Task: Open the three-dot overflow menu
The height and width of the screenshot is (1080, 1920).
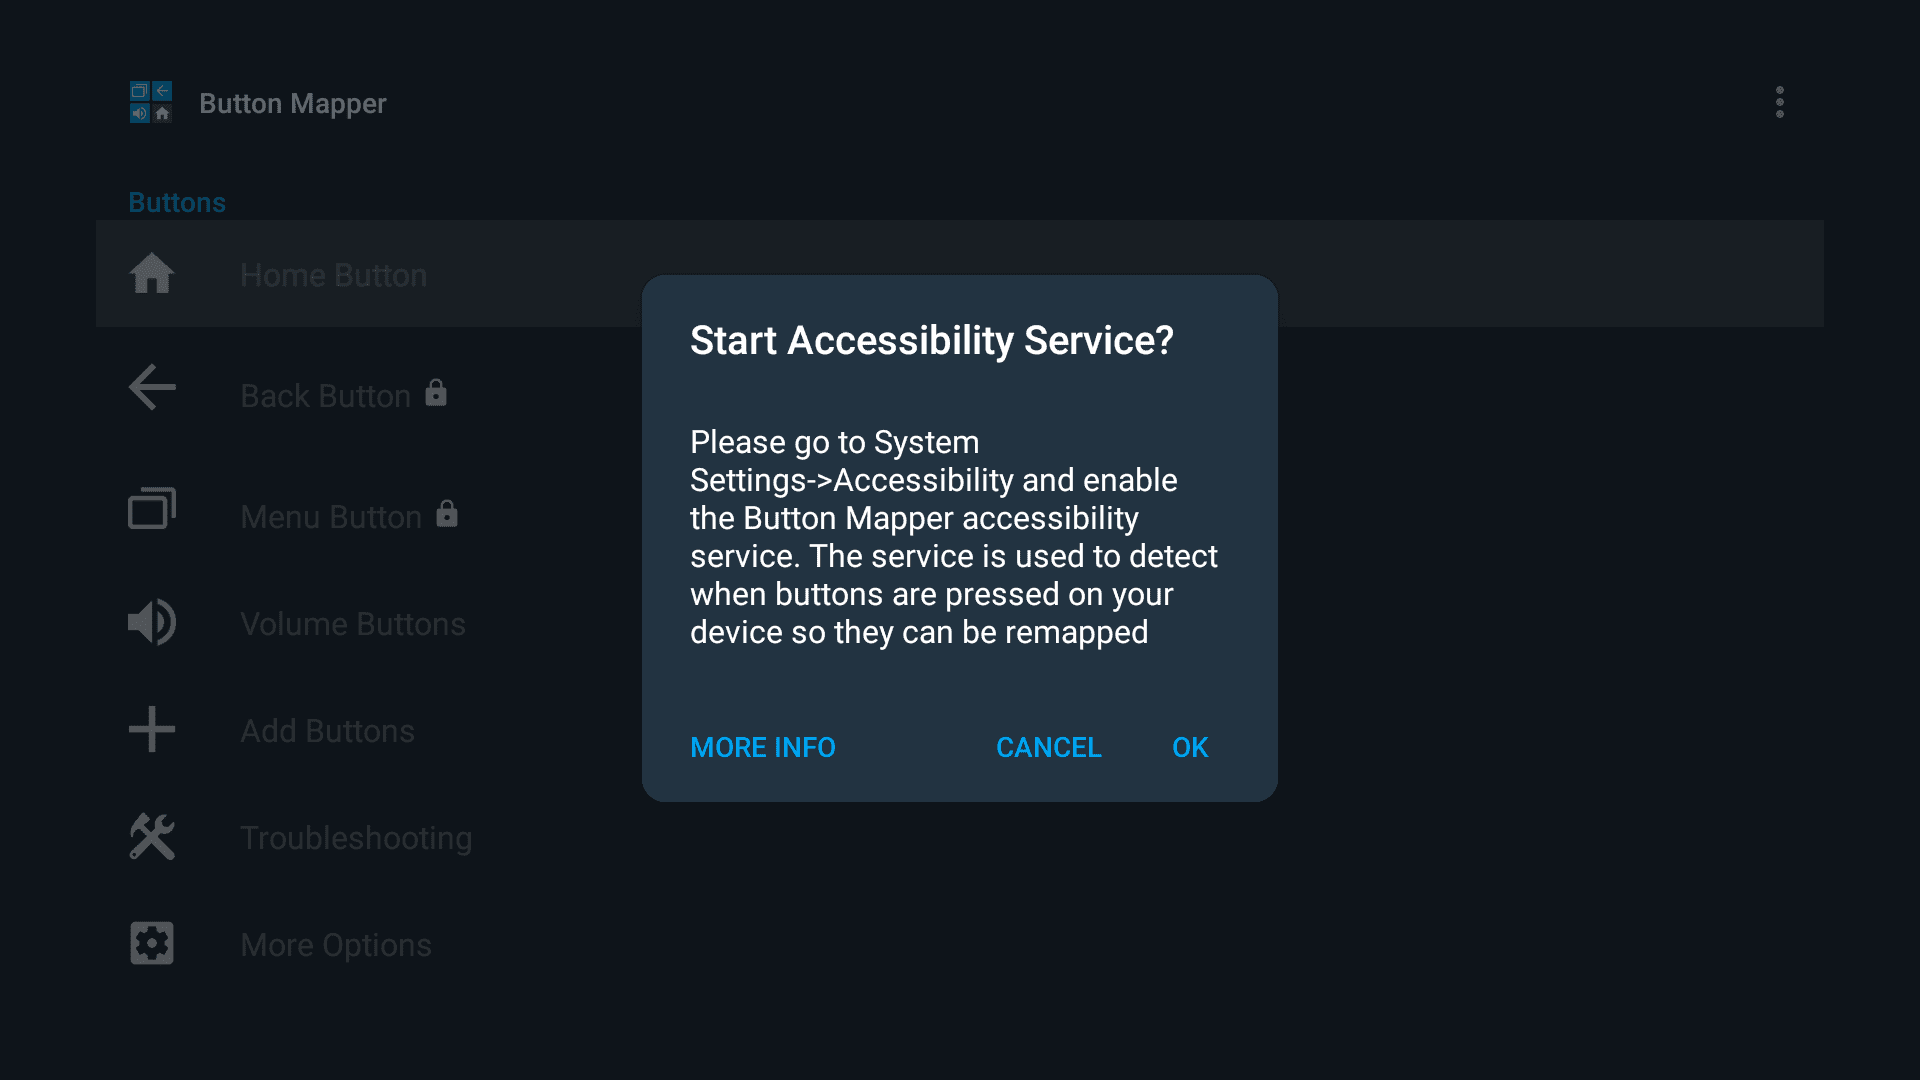Action: 1779,102
